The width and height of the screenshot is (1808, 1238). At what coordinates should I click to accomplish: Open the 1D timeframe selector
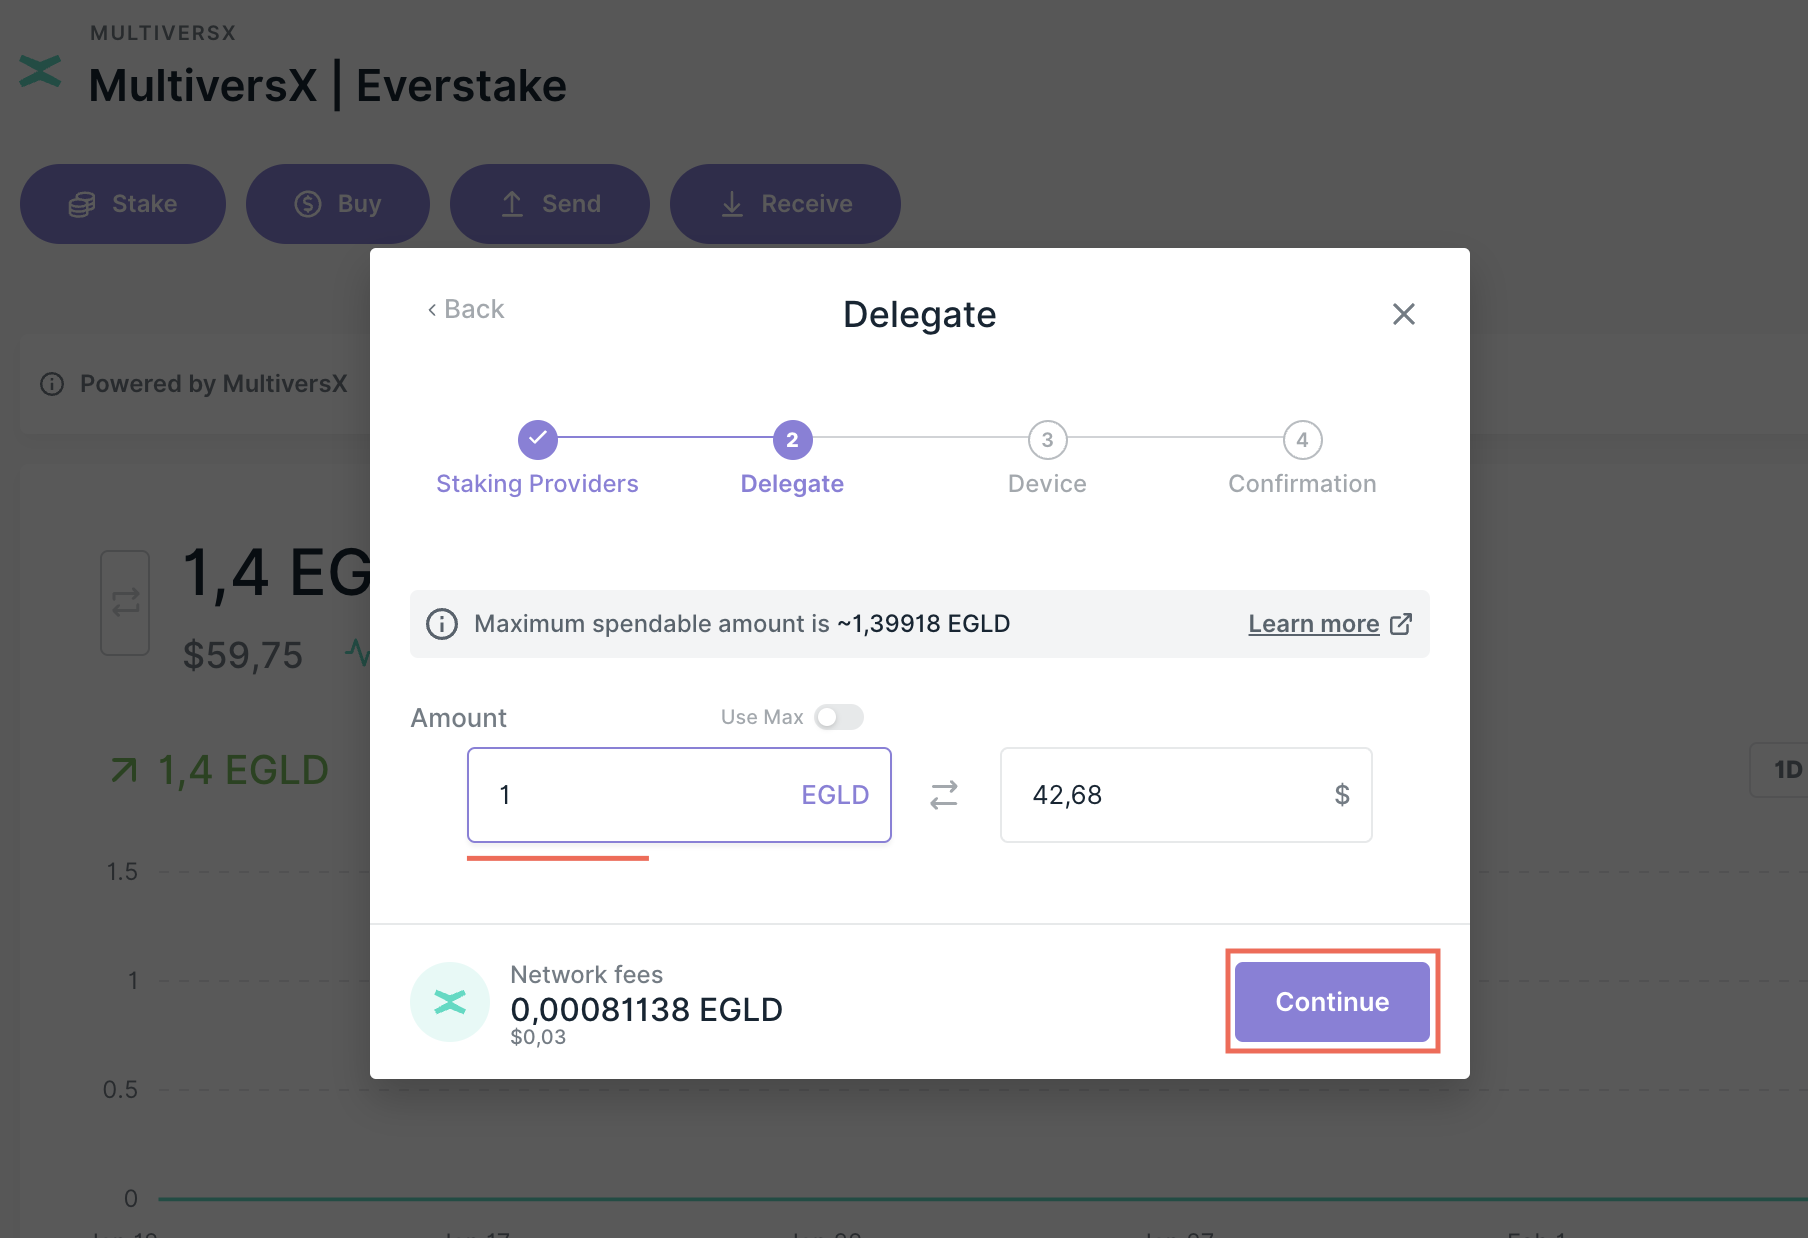coord(1790,770)
